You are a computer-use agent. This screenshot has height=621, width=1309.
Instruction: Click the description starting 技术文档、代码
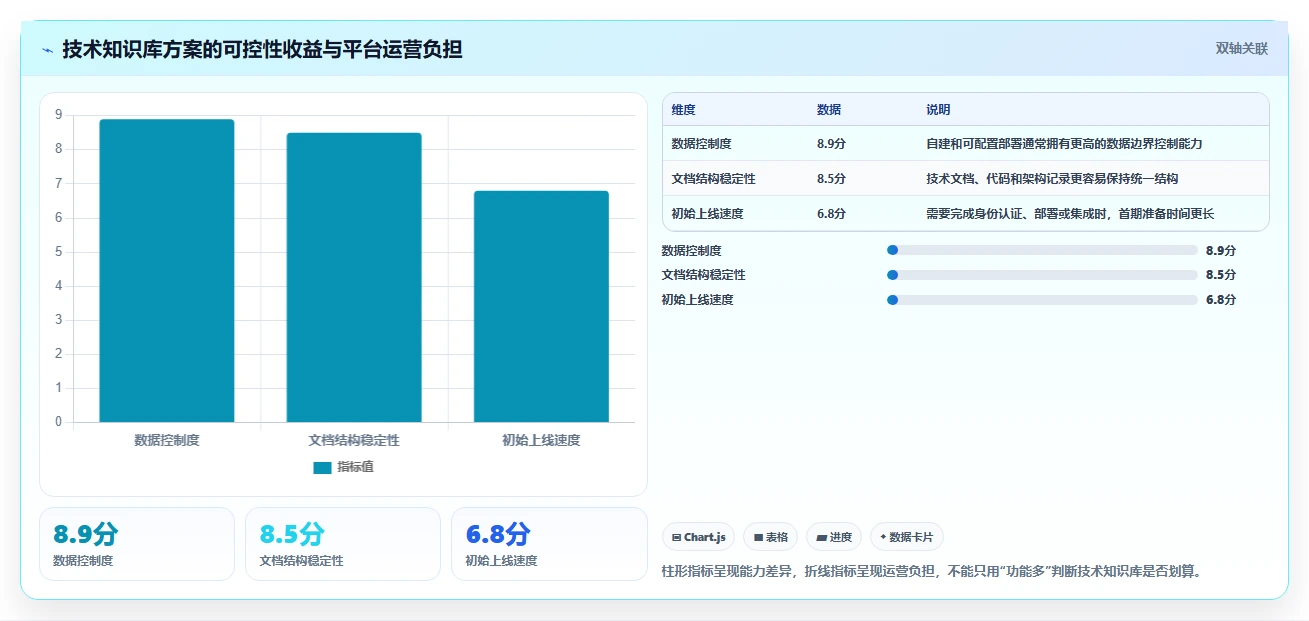[x=1052, y=179]
